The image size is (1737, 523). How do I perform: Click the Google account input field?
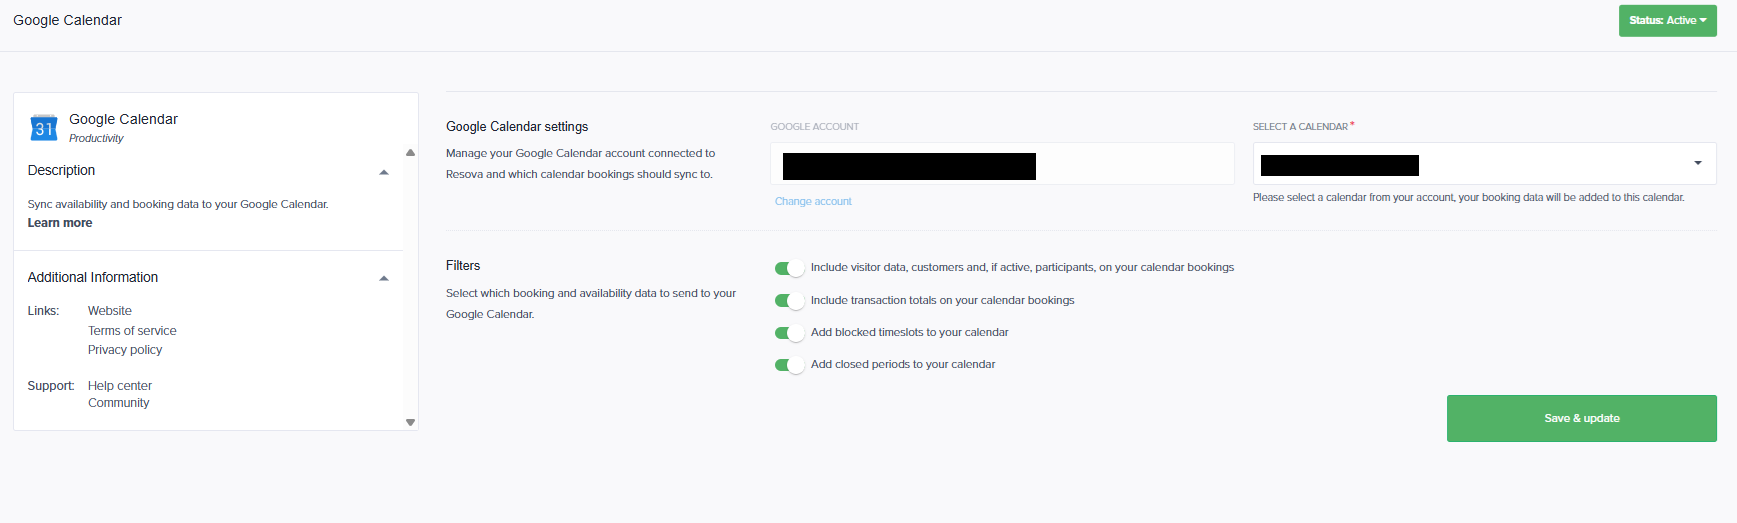click(x=1001, y=164)
